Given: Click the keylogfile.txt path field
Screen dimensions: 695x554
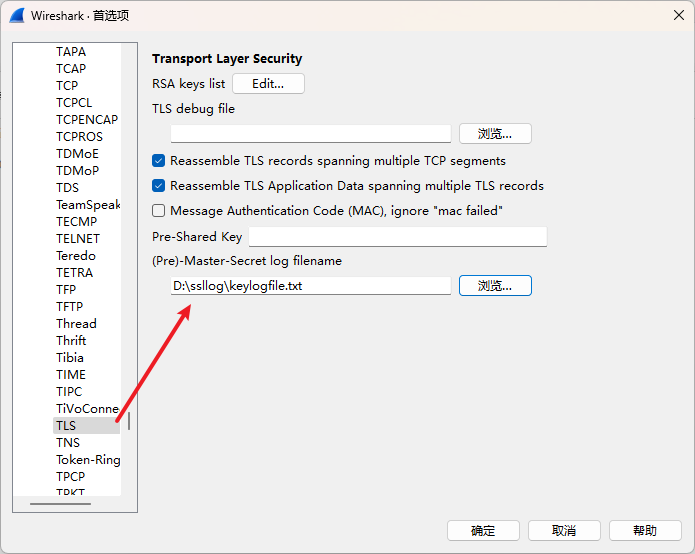Looking at the screenshot, I should coord(310,286).
